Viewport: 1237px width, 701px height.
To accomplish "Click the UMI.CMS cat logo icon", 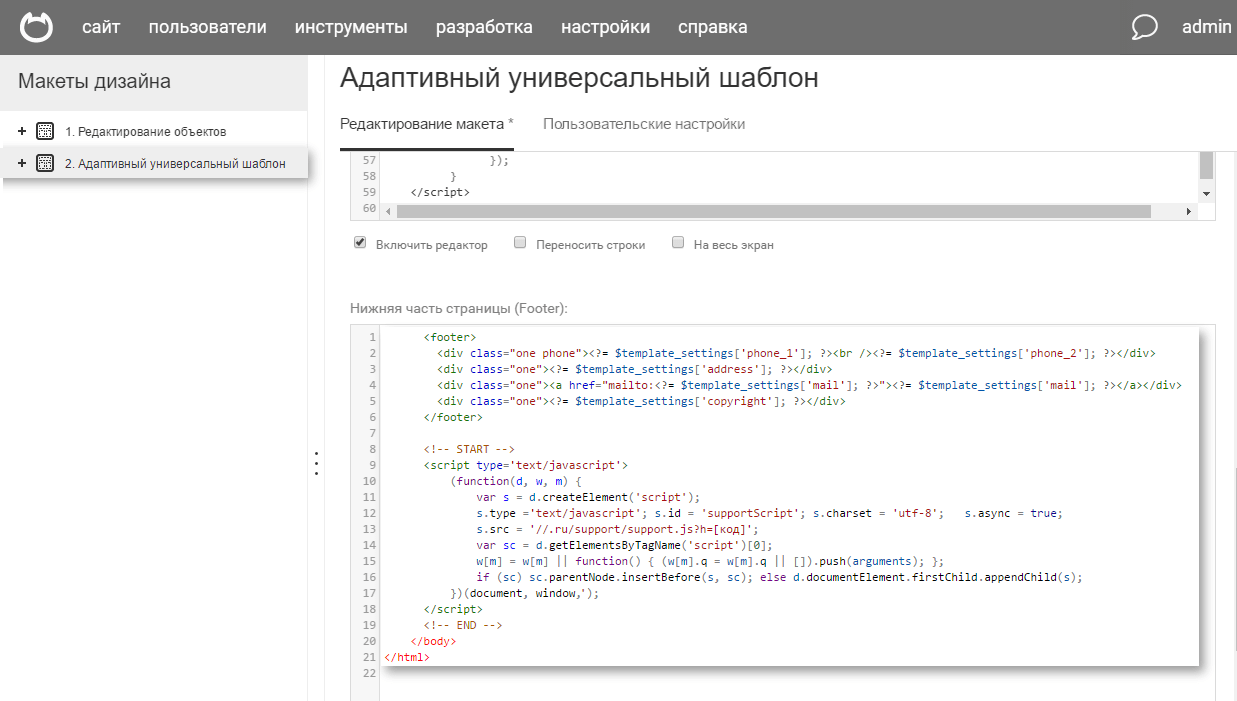I will tap(37, 27).
